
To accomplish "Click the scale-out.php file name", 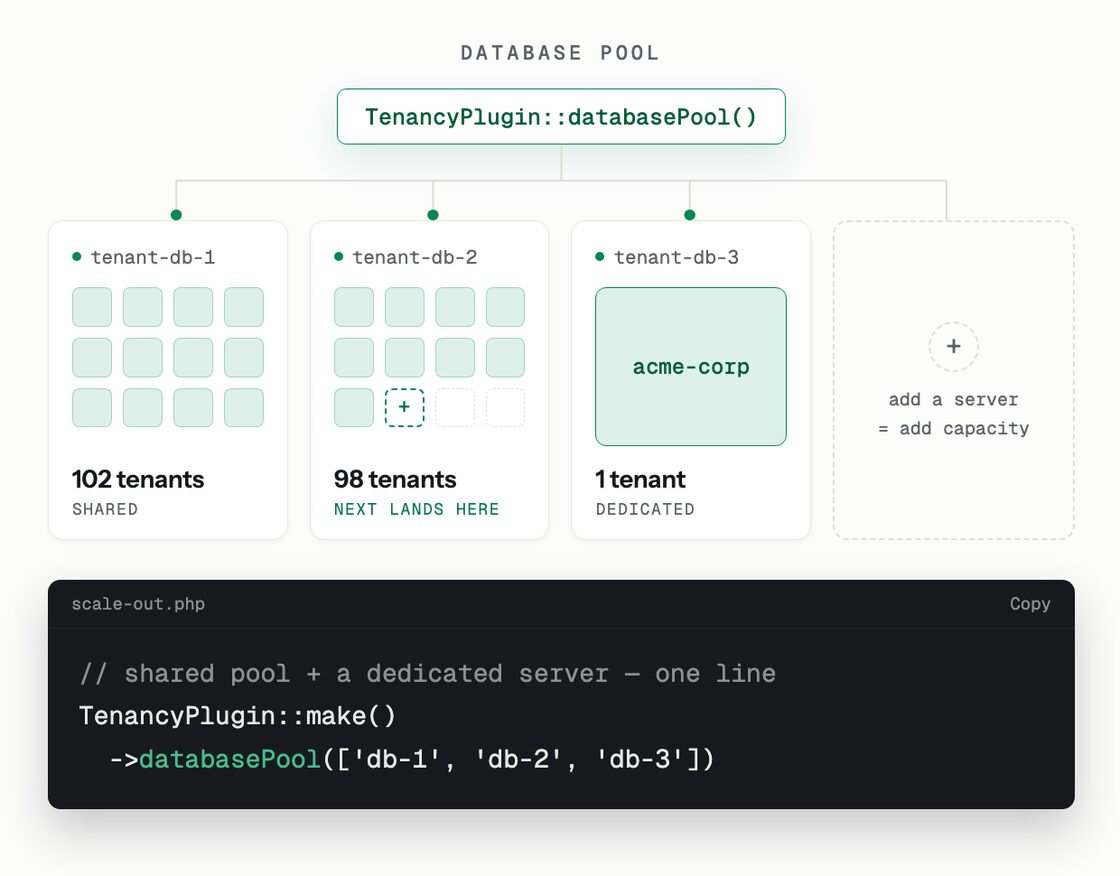I will (138, 604).
